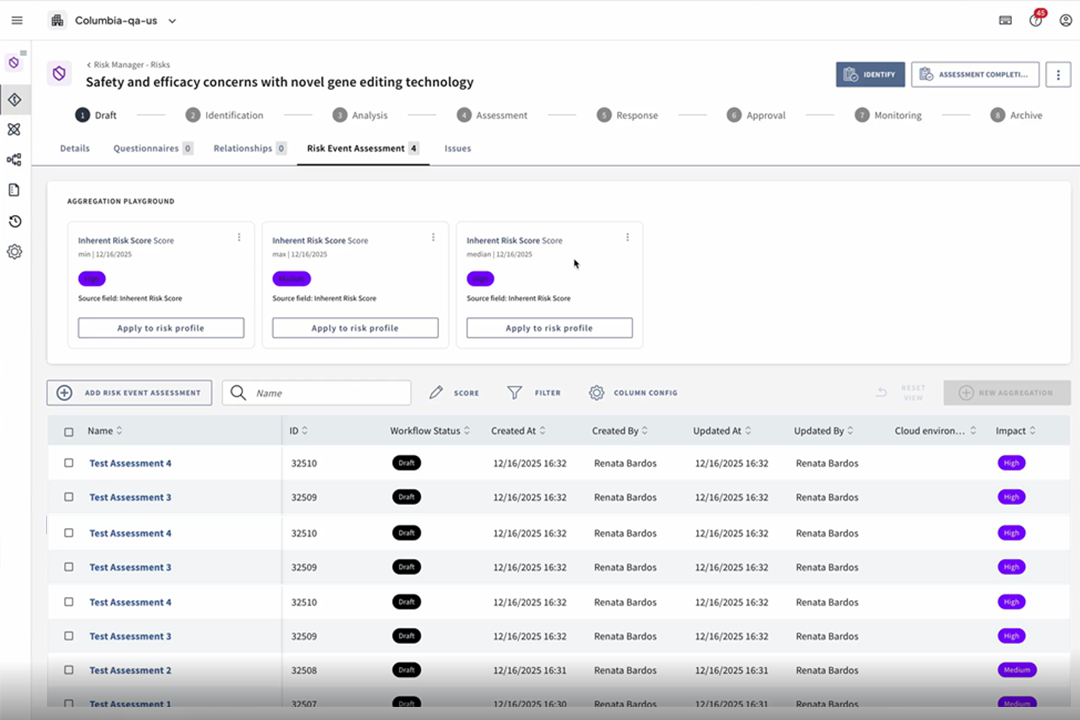Check the Test Assessment 2 row checkbox
Image resolution: width=1080 pixels, height=720 pixels.
[x=69, y=670]
